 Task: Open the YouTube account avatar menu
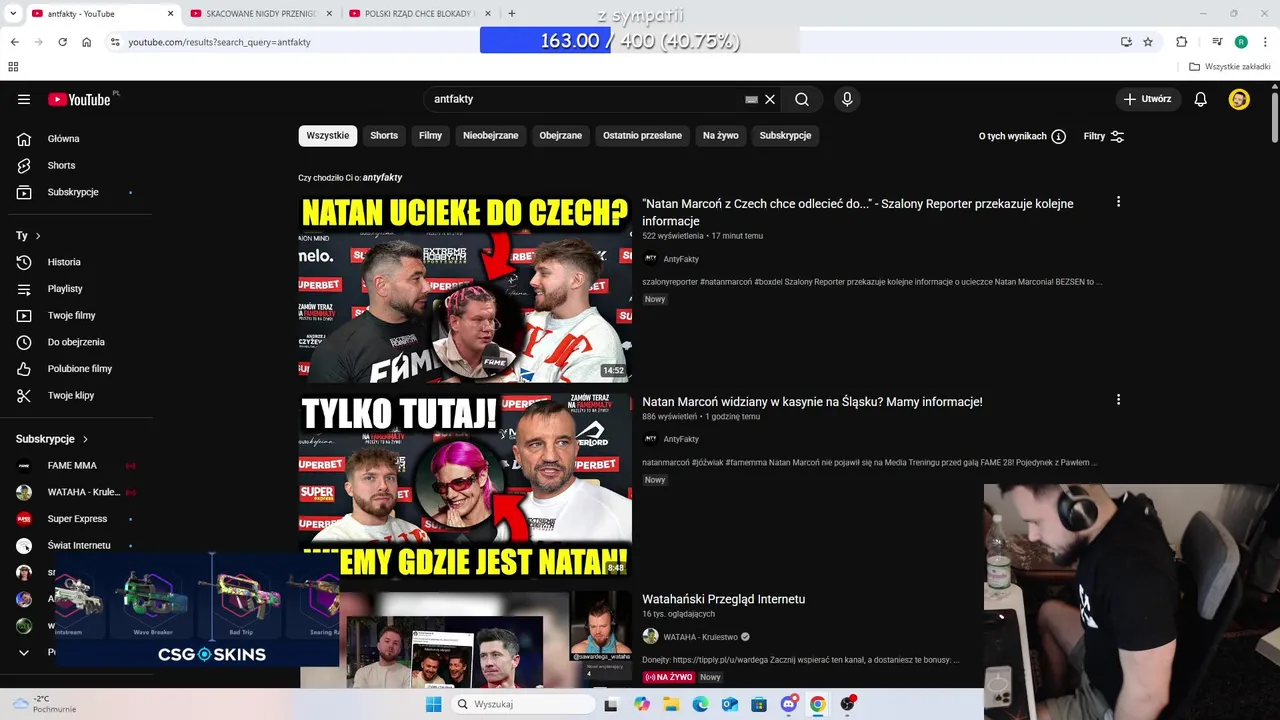click(x=1239, y=99)
